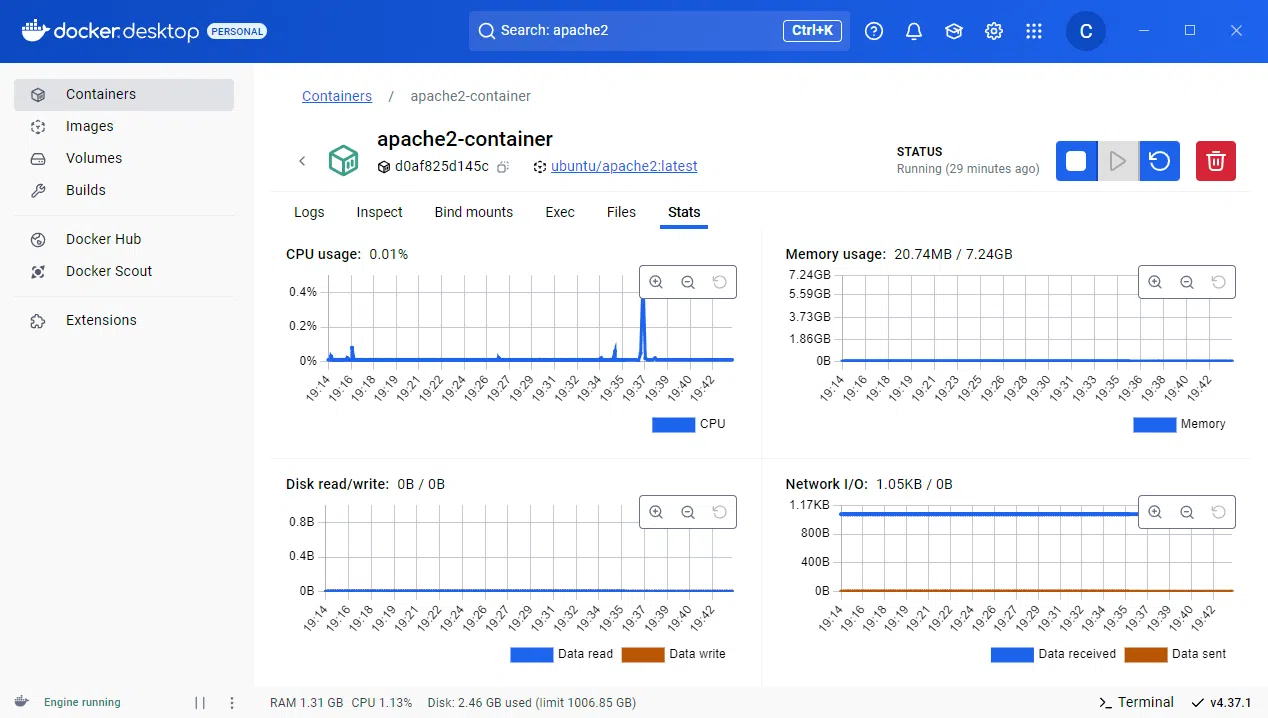Zoom in on the CPU usage chart

[656, 282]
